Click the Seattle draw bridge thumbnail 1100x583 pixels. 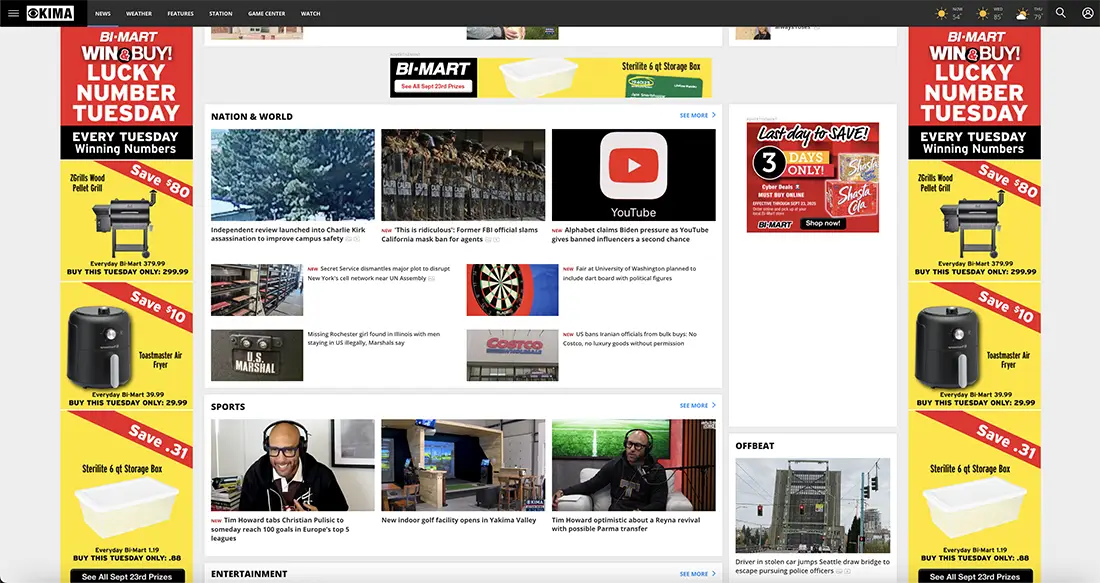coord(812,506)
